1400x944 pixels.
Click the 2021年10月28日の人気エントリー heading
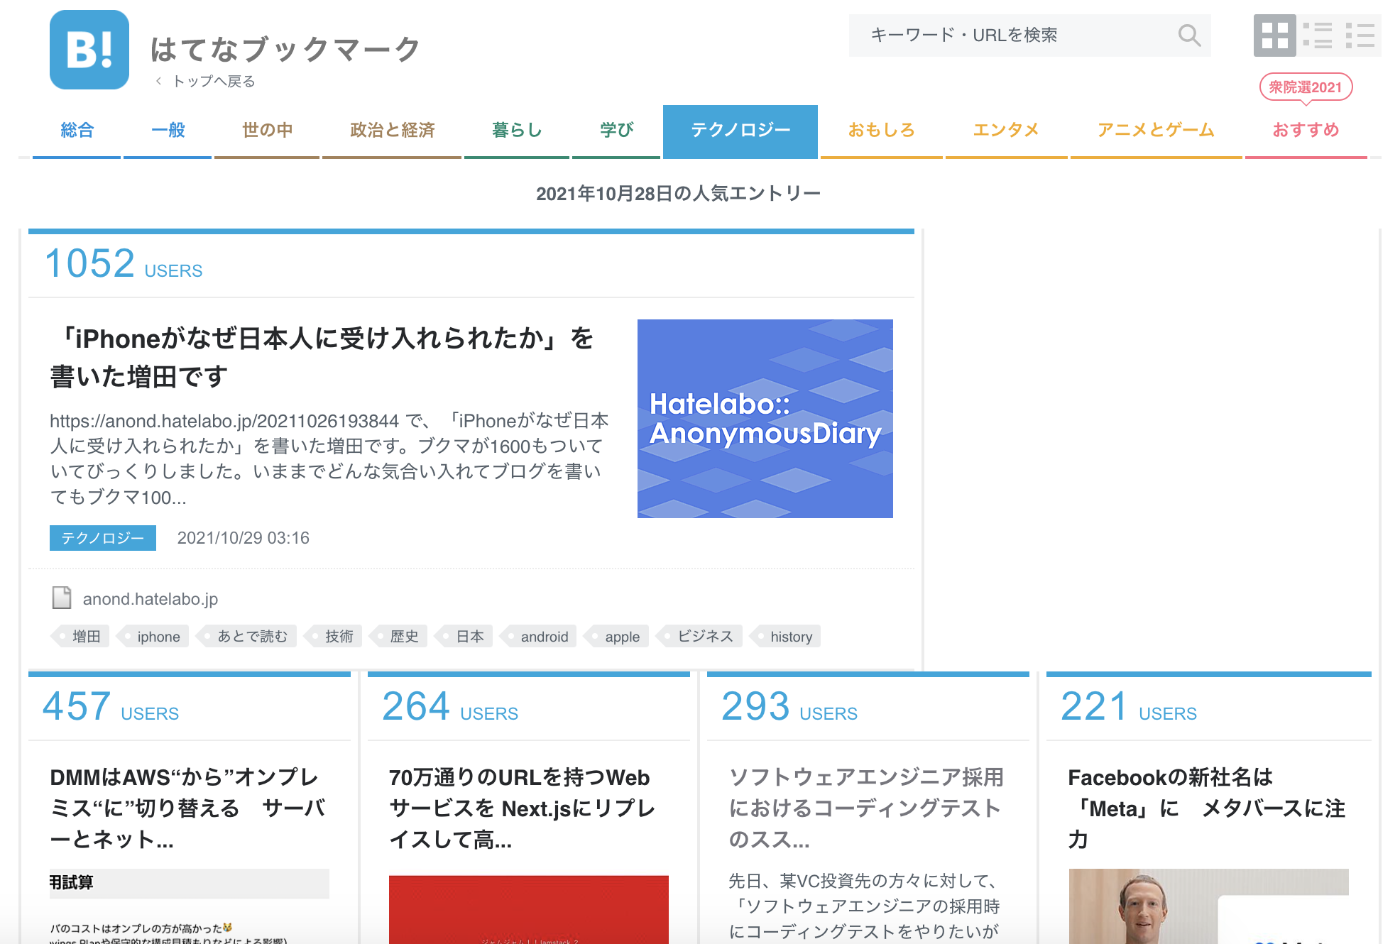[x=678, y=194]
